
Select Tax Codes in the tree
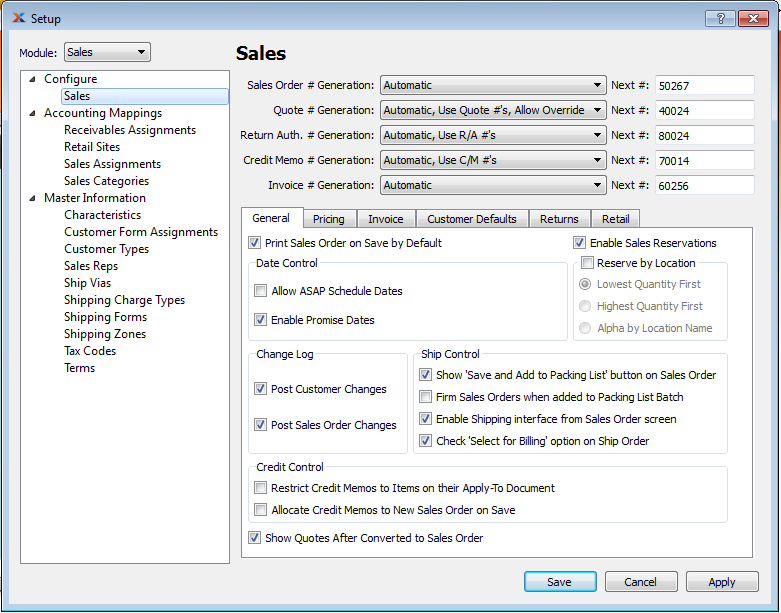(x=90, y=351)
